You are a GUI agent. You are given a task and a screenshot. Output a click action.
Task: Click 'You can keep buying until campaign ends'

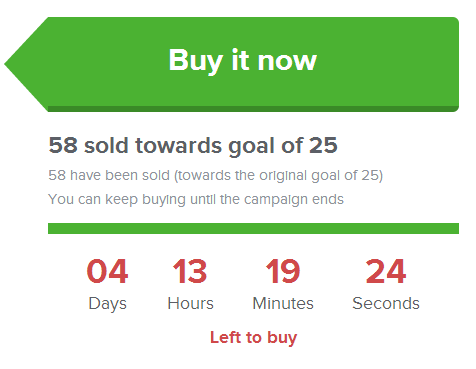[x=196, y=199]
